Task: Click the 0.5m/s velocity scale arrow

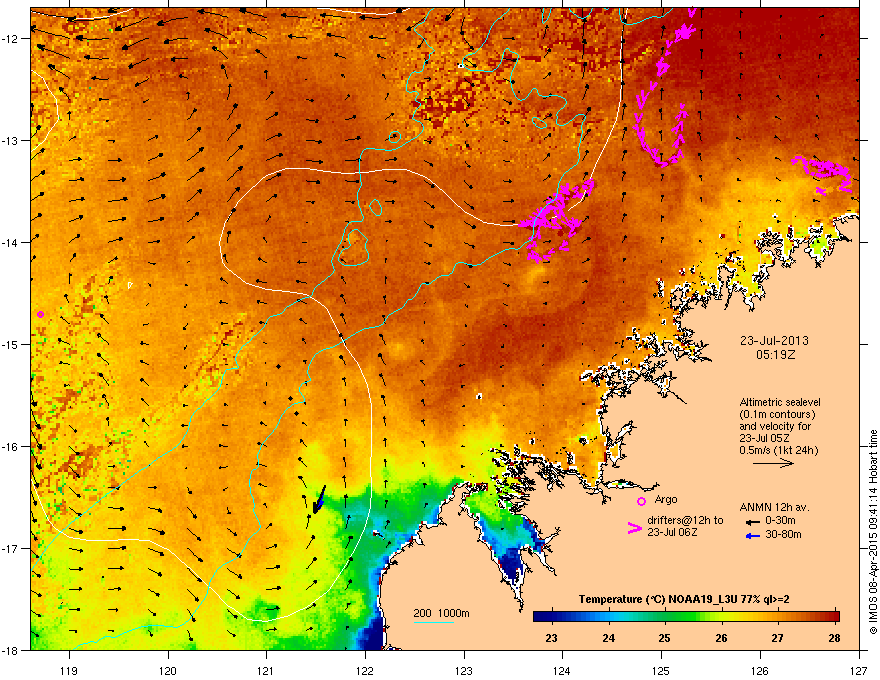Action: [x=773, y=463]
